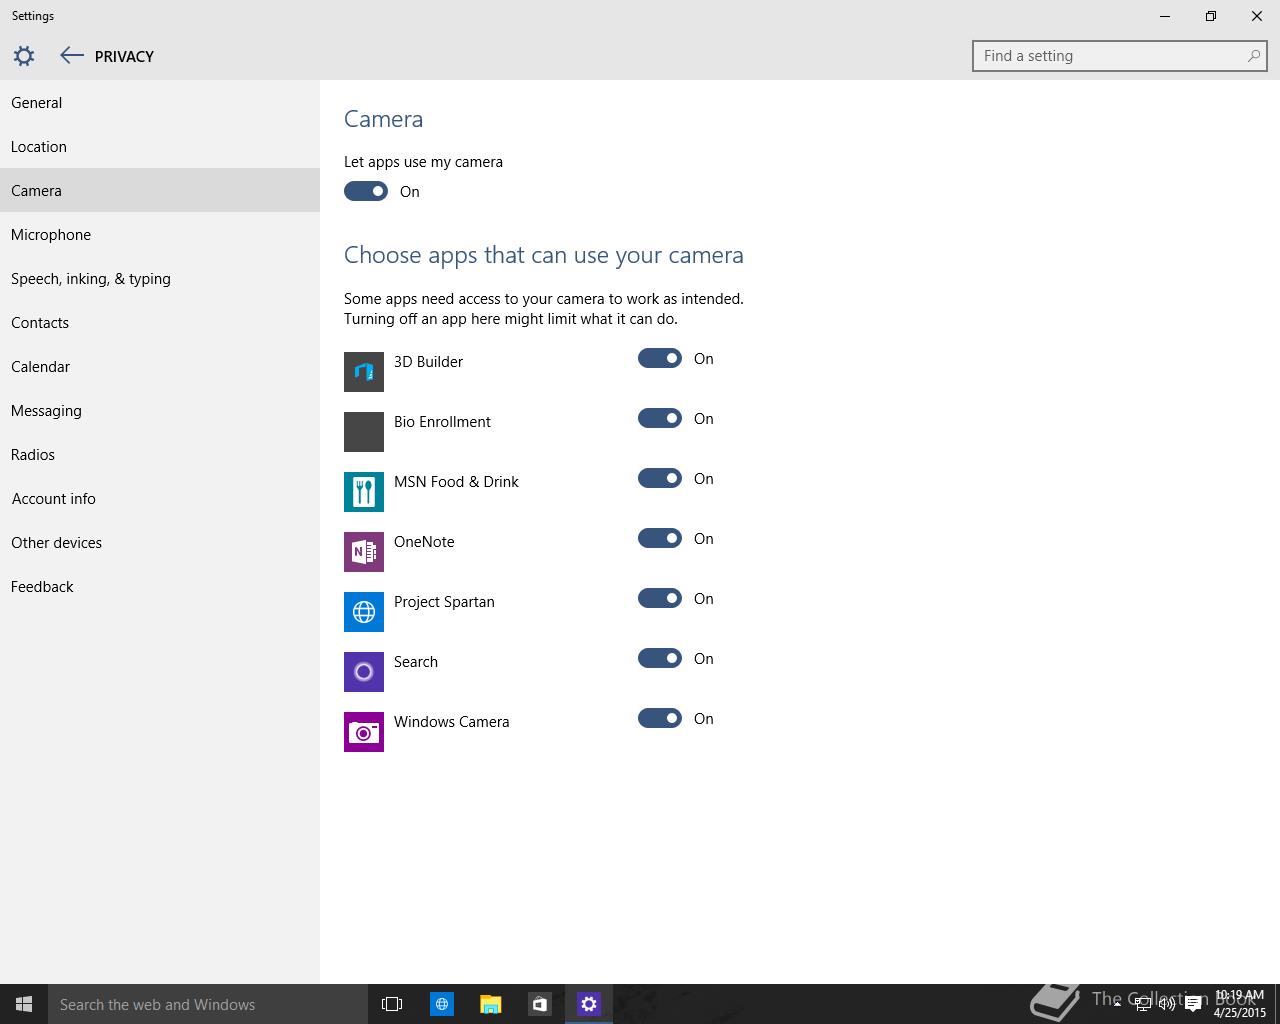Open Account info privacy settings
The width and height of the screenshot is (1280, 1024).
point(160,498)
